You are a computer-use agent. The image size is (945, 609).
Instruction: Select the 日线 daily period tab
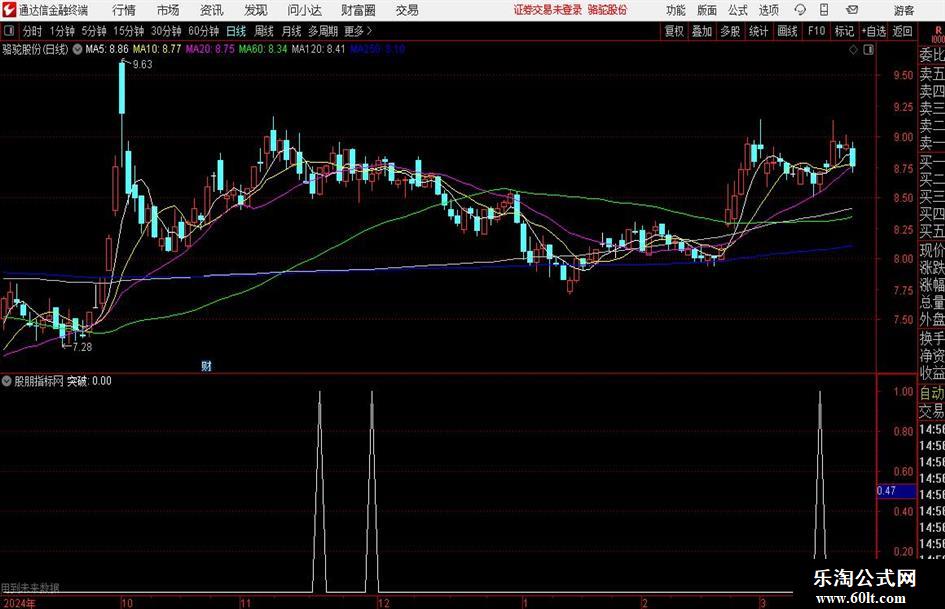point(236,31)
